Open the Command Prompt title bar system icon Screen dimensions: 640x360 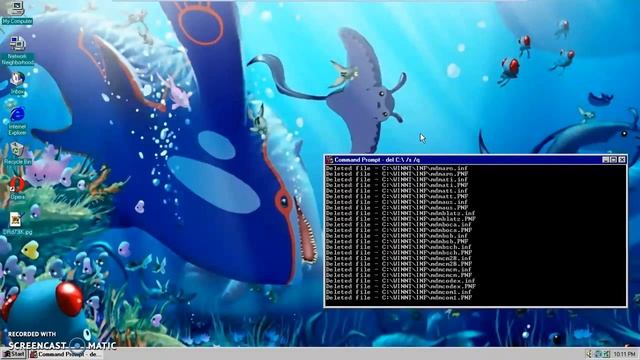[329, 160]
